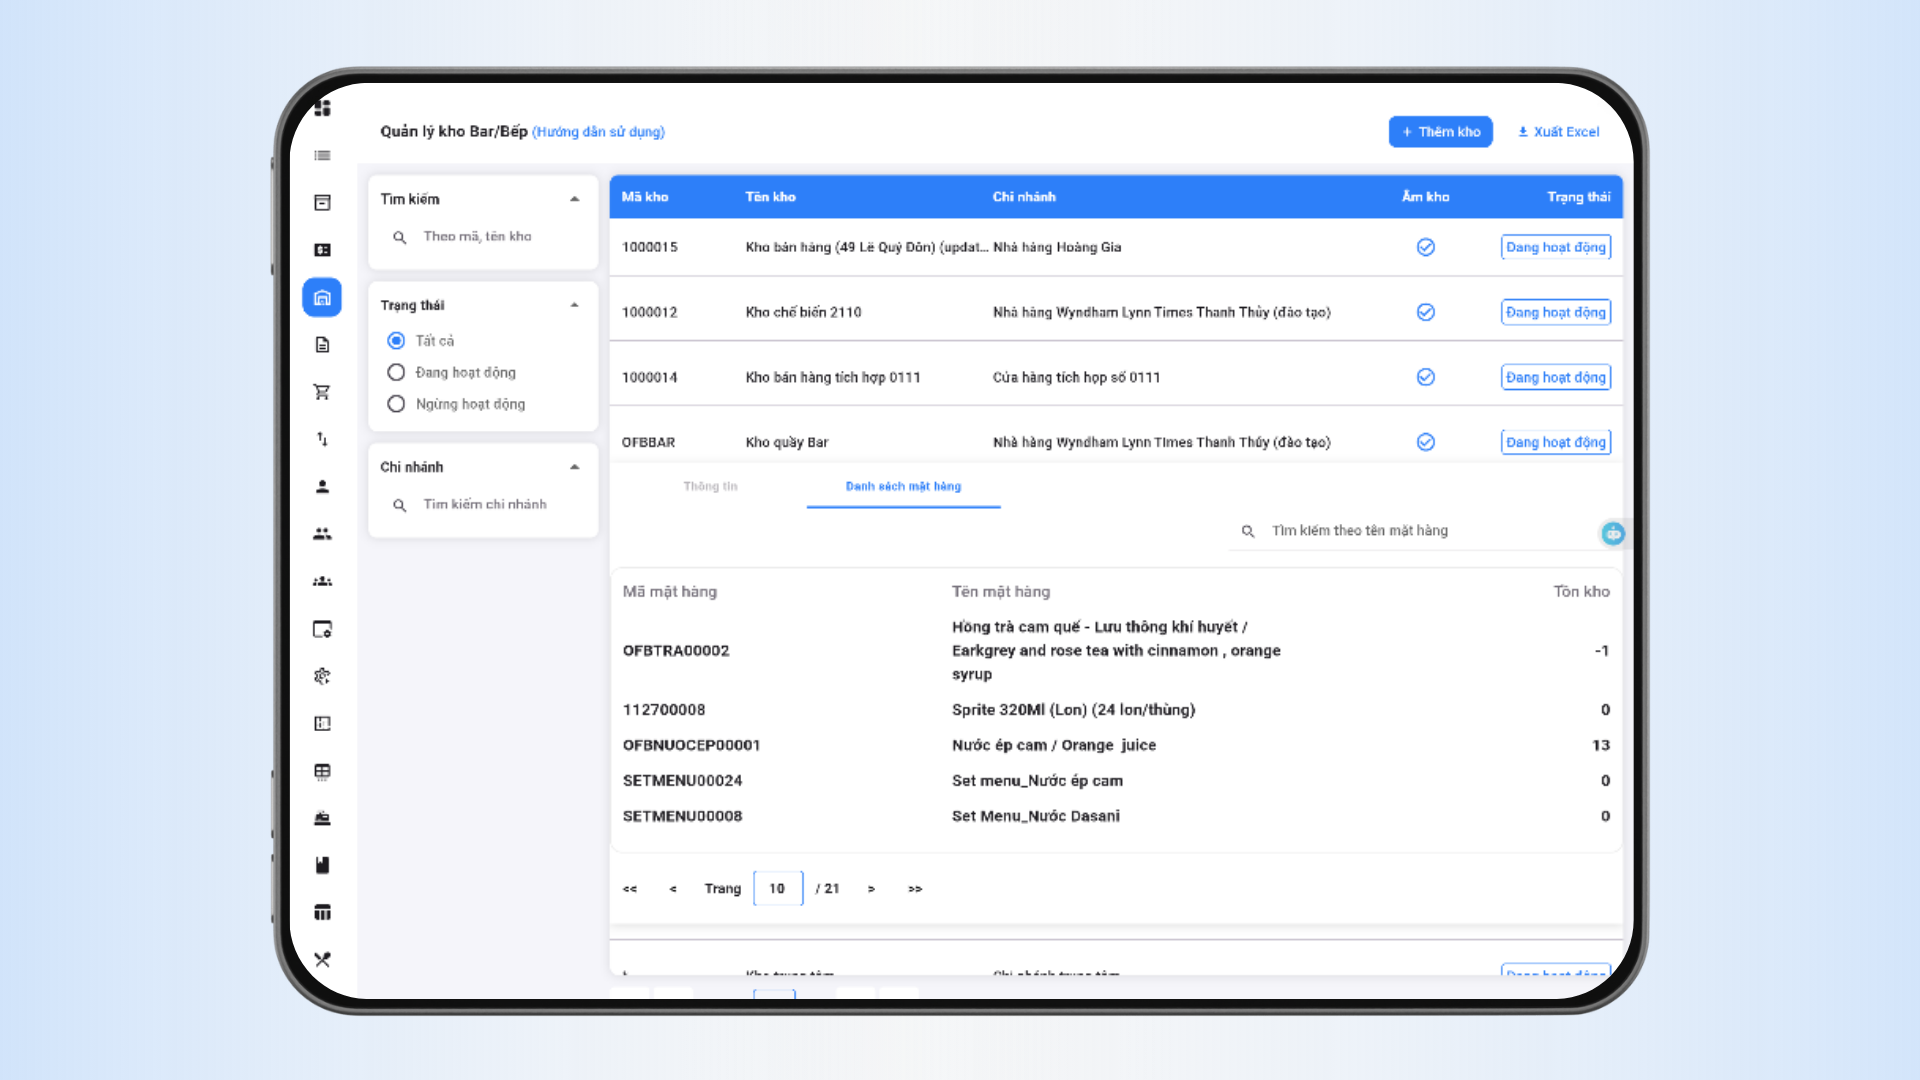Viewport: 1920px width, 1080px height.
Task: Click the crossed utensils sidebar icon
Action: 322,960
